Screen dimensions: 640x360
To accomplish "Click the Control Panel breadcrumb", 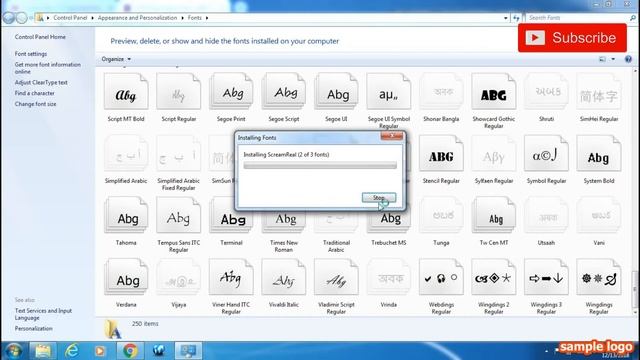I will (70, 18).
